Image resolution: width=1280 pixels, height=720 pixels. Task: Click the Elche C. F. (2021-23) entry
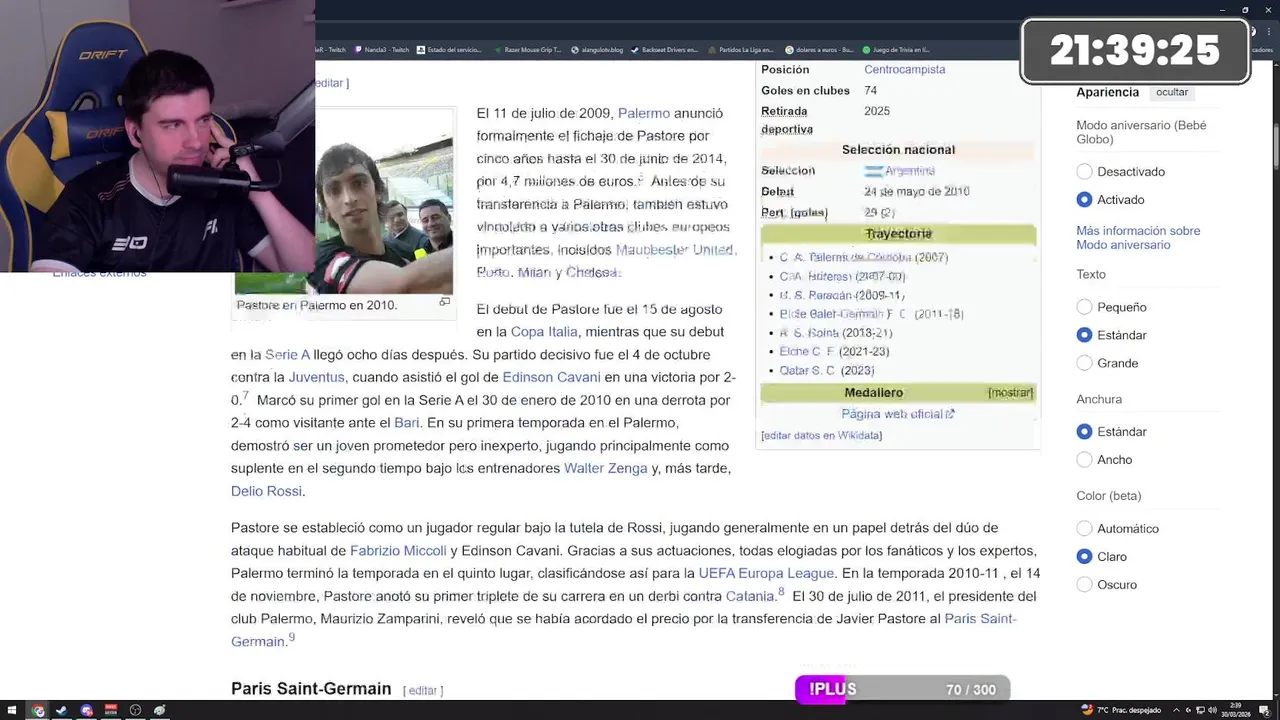834,352
